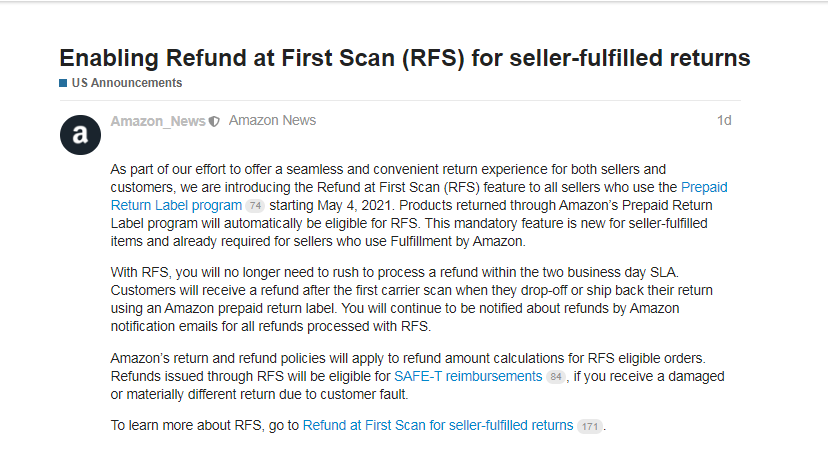Open the US Announcements category
The height and width of the screenshot is (468, 828).
point(127,83)
